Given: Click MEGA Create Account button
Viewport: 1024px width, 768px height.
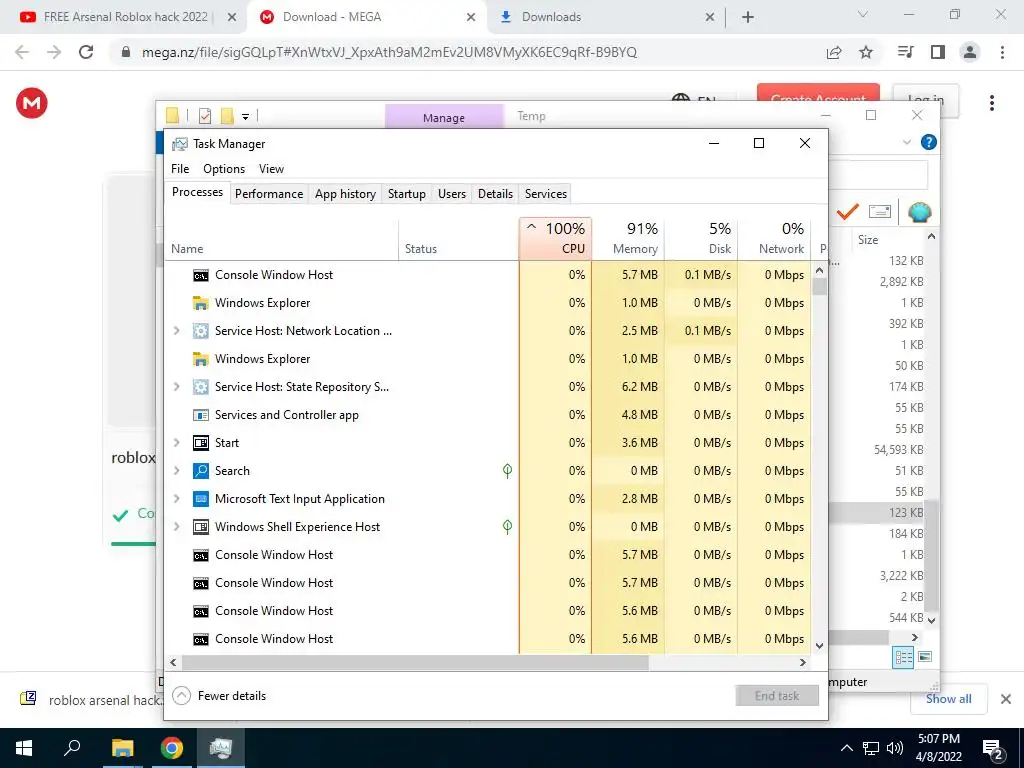Looking at the screenshot, I should [x=818, y=93].
